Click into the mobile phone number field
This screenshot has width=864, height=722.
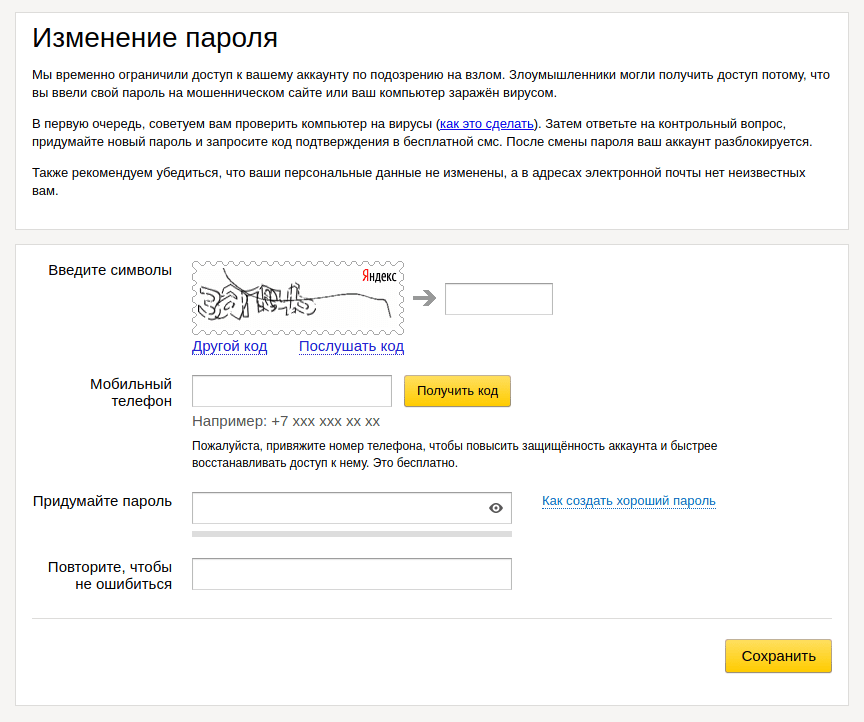click(x=291, y=391)
